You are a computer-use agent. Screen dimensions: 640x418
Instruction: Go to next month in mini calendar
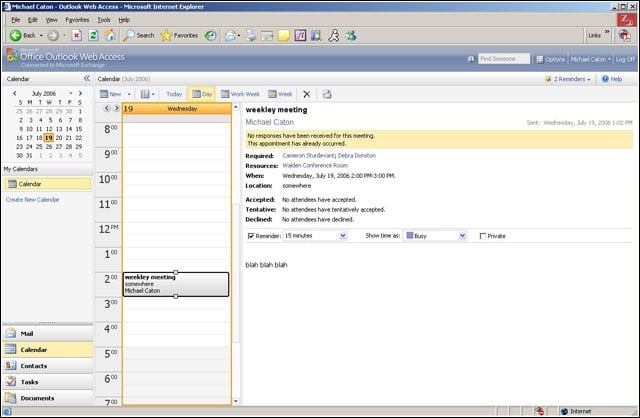click(80, 93)
